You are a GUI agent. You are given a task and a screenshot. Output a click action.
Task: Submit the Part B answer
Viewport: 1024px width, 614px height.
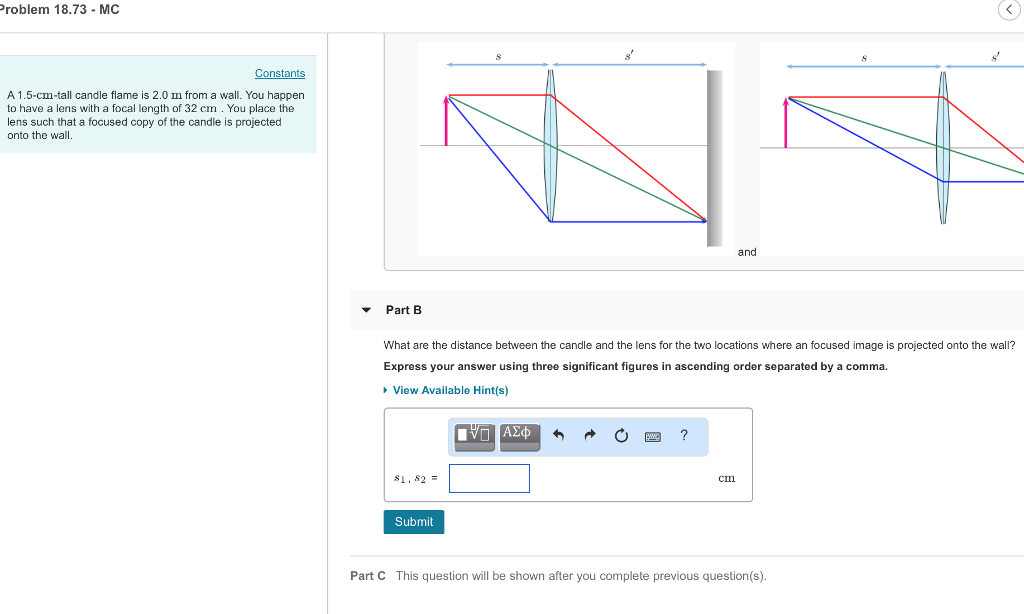(414, 522)
